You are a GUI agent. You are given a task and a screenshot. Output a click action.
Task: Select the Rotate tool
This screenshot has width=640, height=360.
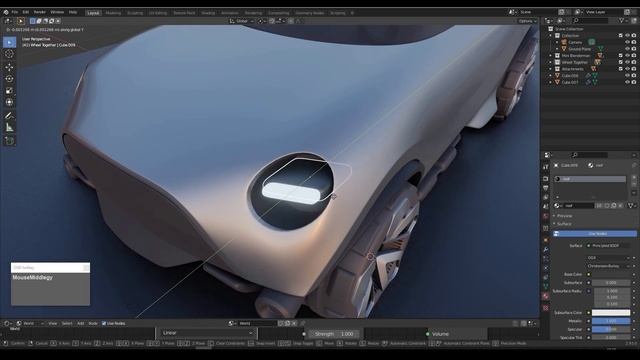click(9, 79)
